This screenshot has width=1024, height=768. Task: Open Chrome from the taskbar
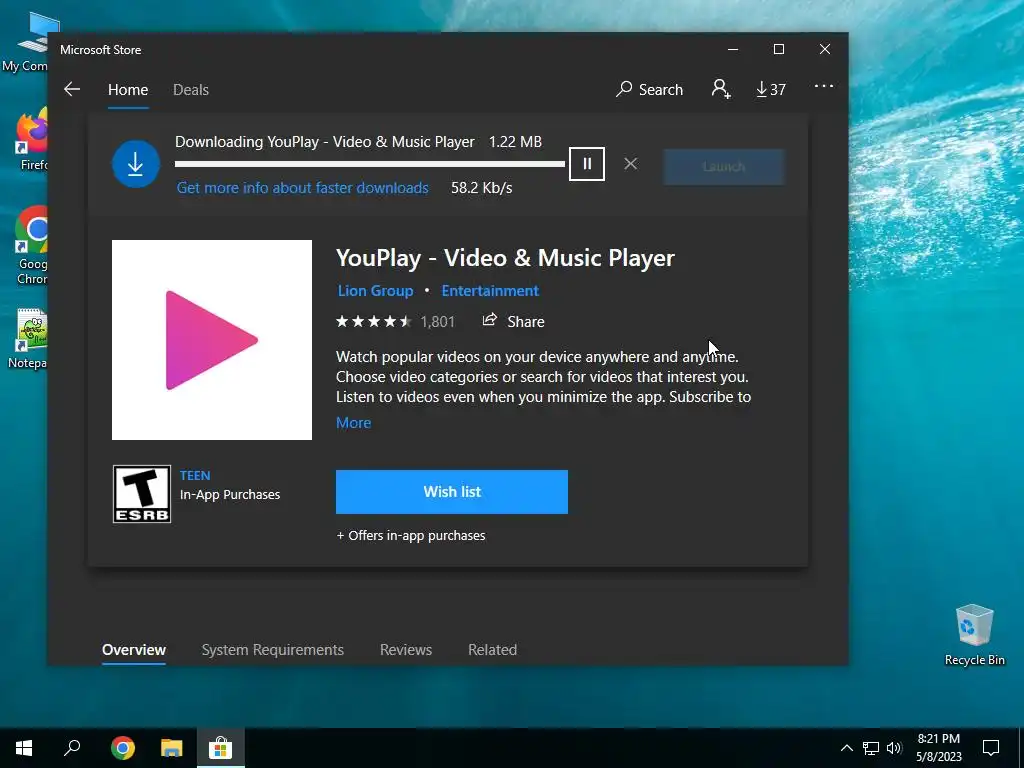click(x=123, y=748)
